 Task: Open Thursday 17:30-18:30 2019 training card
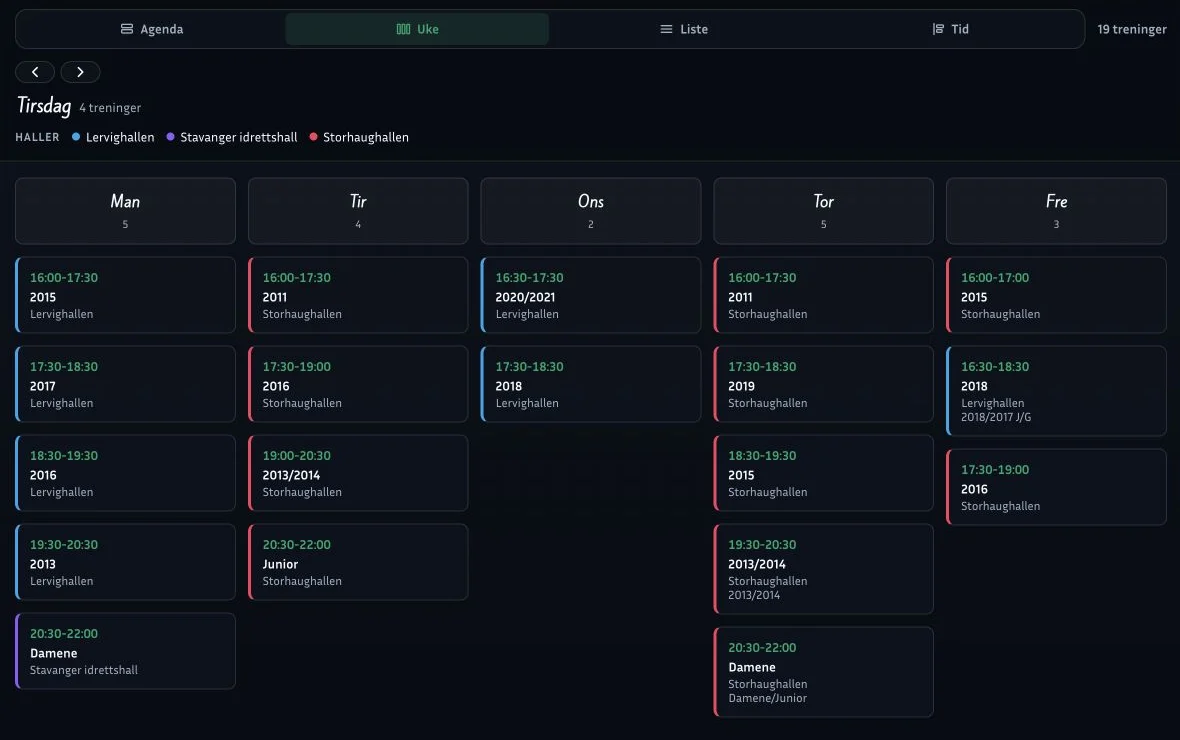click(823, 384)
